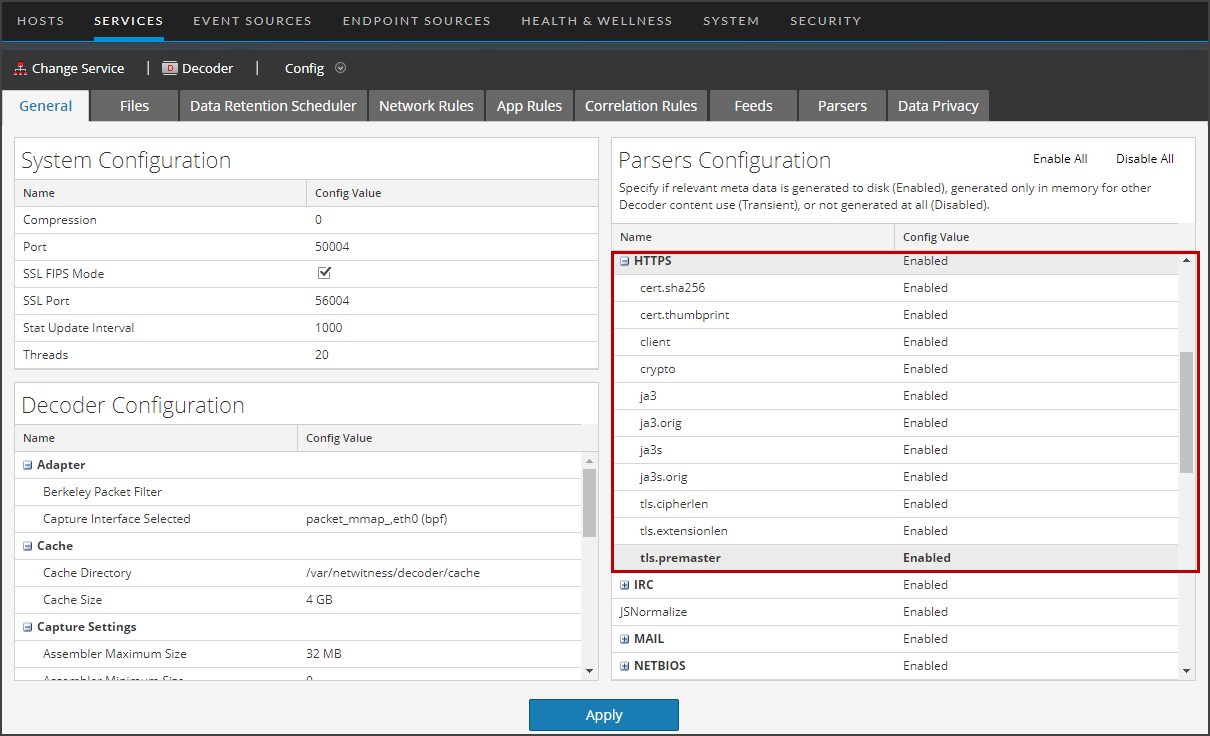This screenshot has height=736, width=1210.
Task: Click the Apply button
Action: 603,714
